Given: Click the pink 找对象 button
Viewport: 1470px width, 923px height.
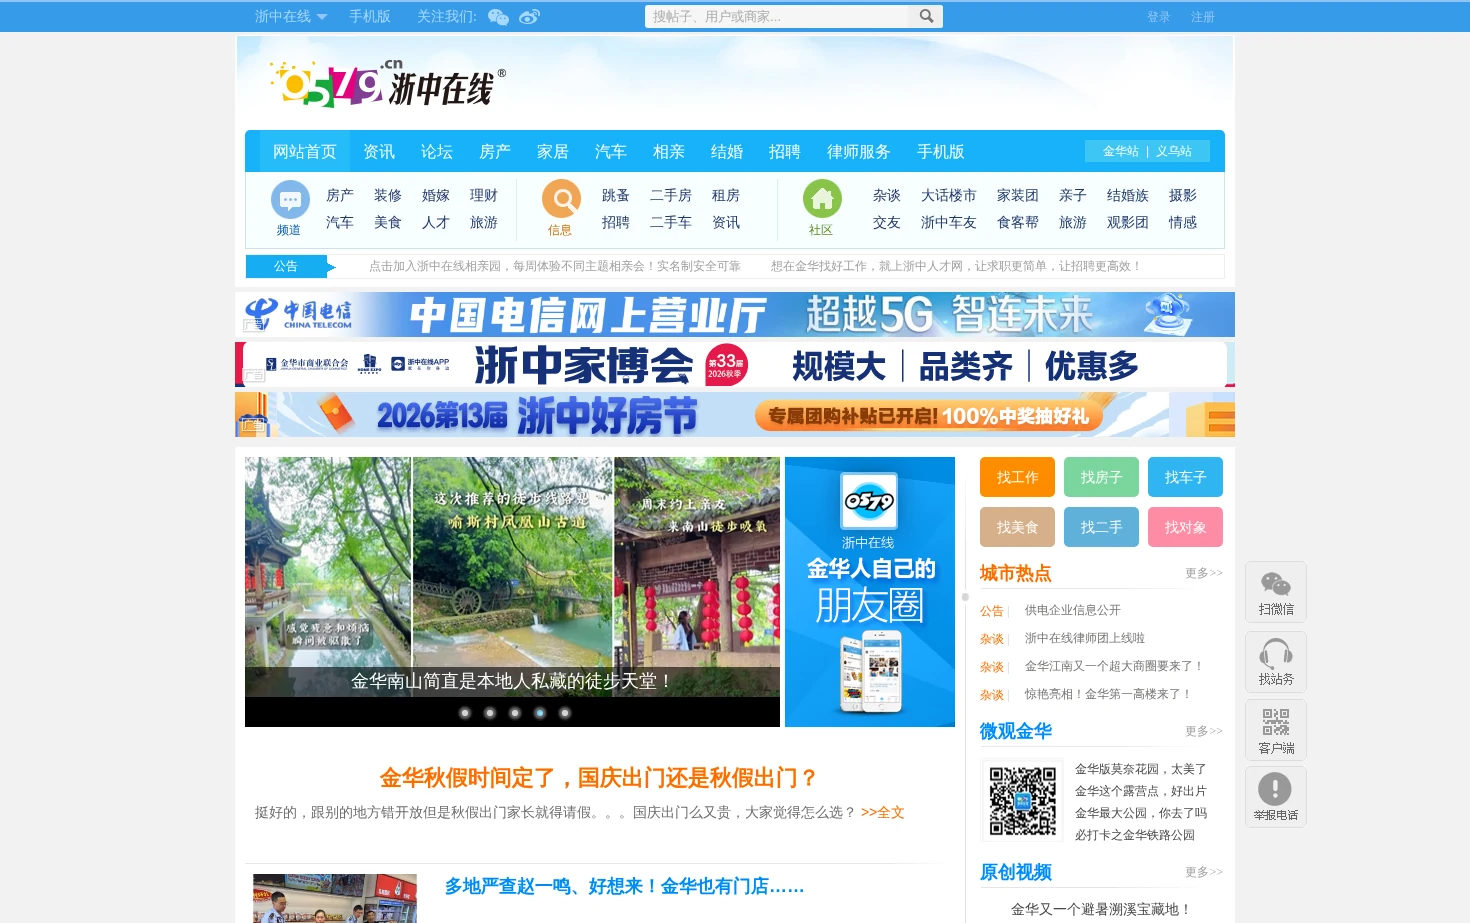Looking at the screenshot, I should [1185, 527].
